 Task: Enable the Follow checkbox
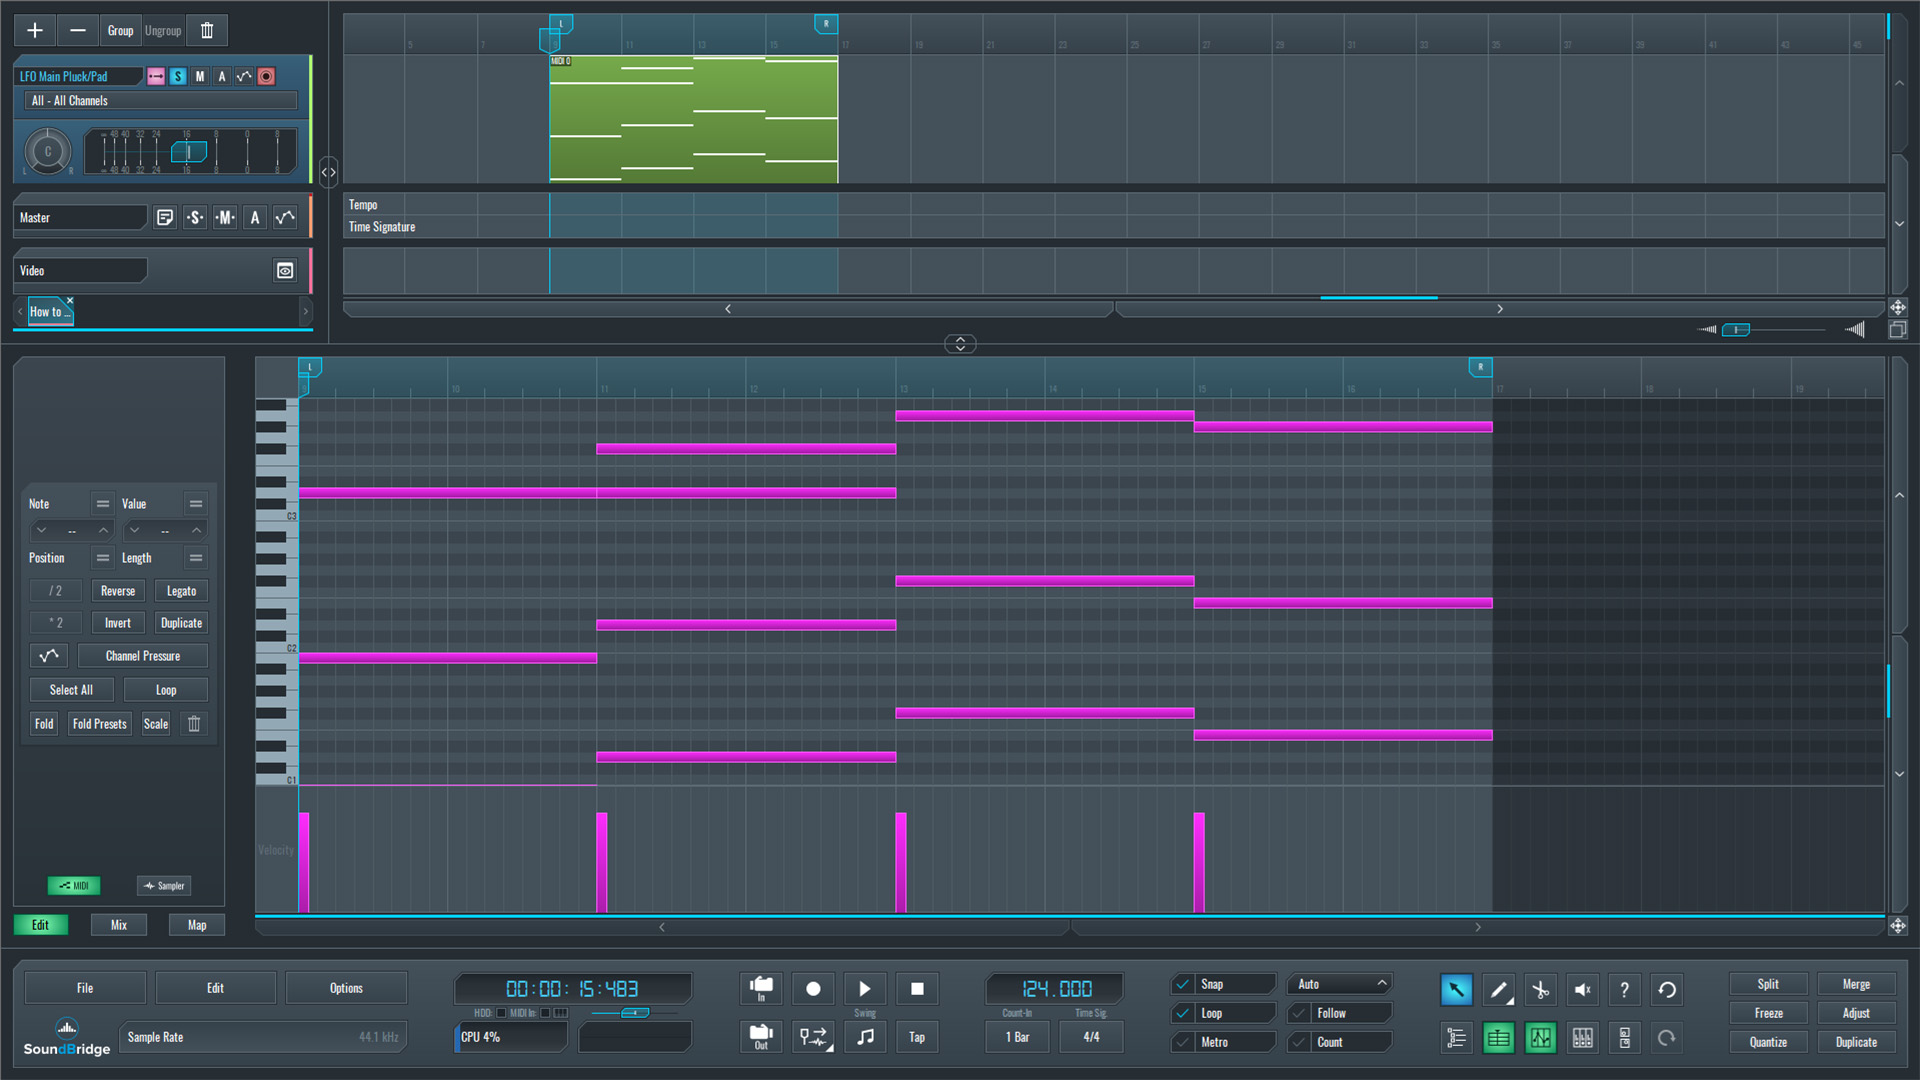pyautogui.click(x=1299, y=1013)
